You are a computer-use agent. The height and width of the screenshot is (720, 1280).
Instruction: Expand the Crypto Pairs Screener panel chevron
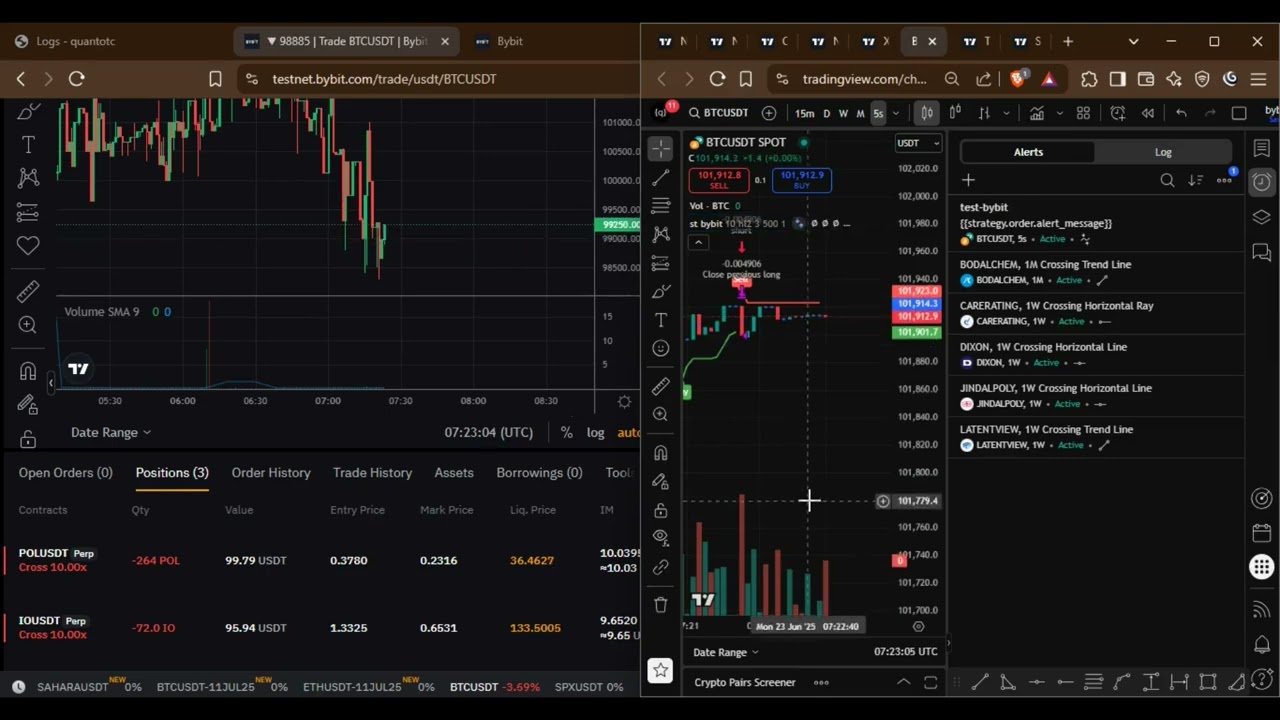[903, 682]
